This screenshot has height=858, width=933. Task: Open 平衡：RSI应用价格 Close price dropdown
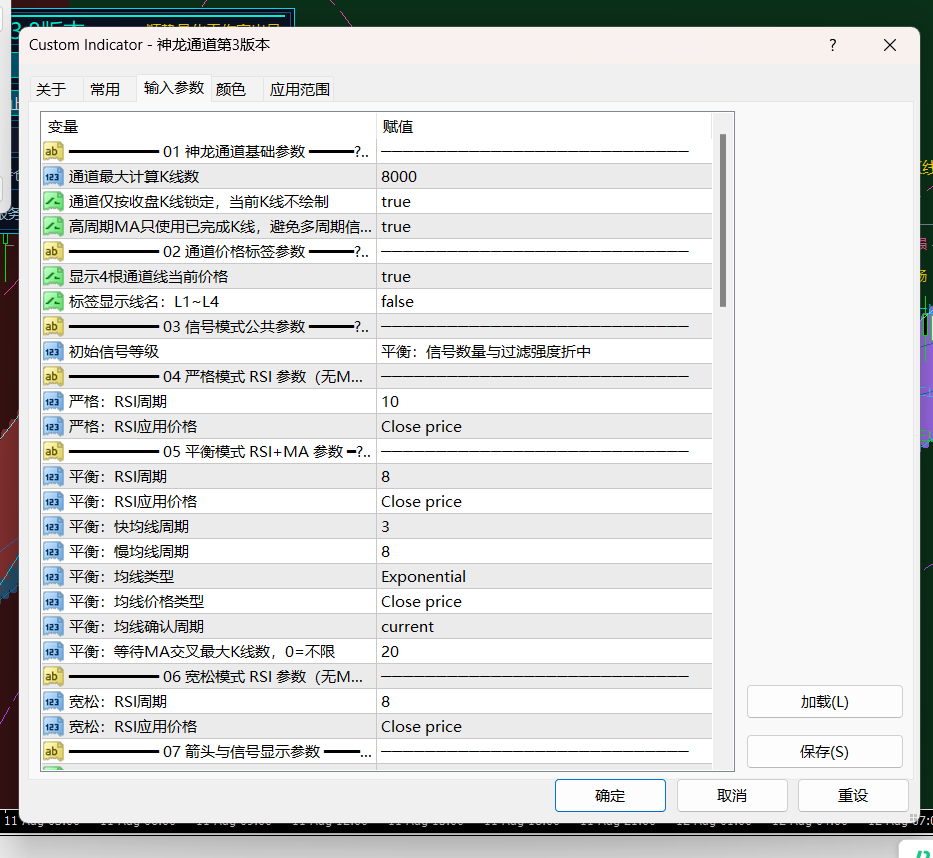click(544, 502)
